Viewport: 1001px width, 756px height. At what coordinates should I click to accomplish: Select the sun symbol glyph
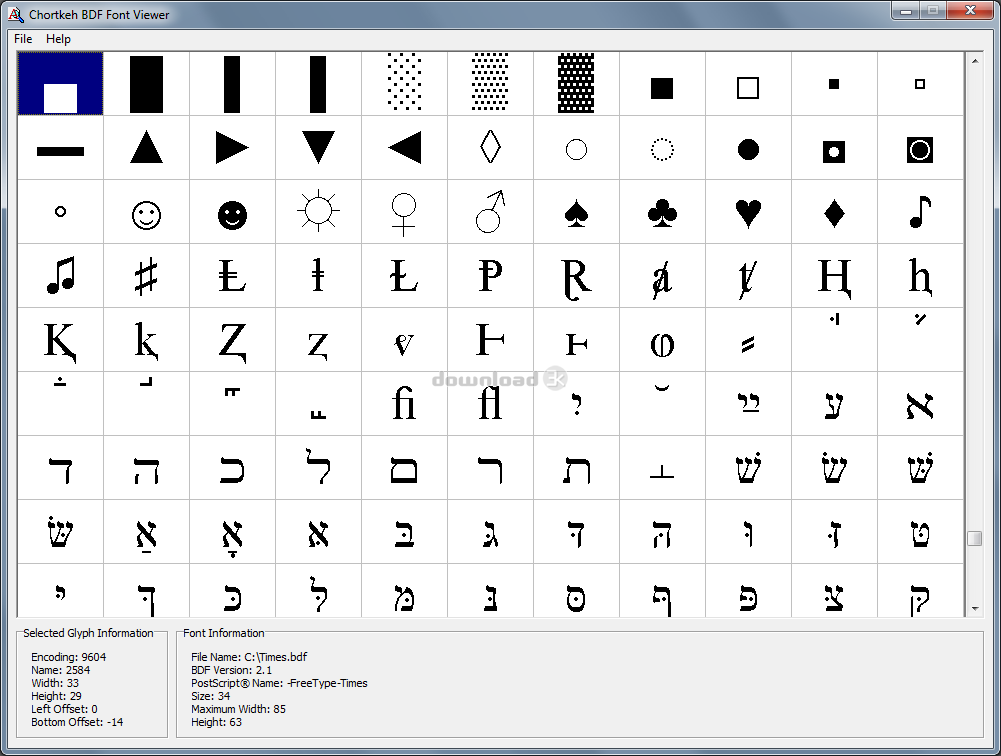click(x=318, y=212)
